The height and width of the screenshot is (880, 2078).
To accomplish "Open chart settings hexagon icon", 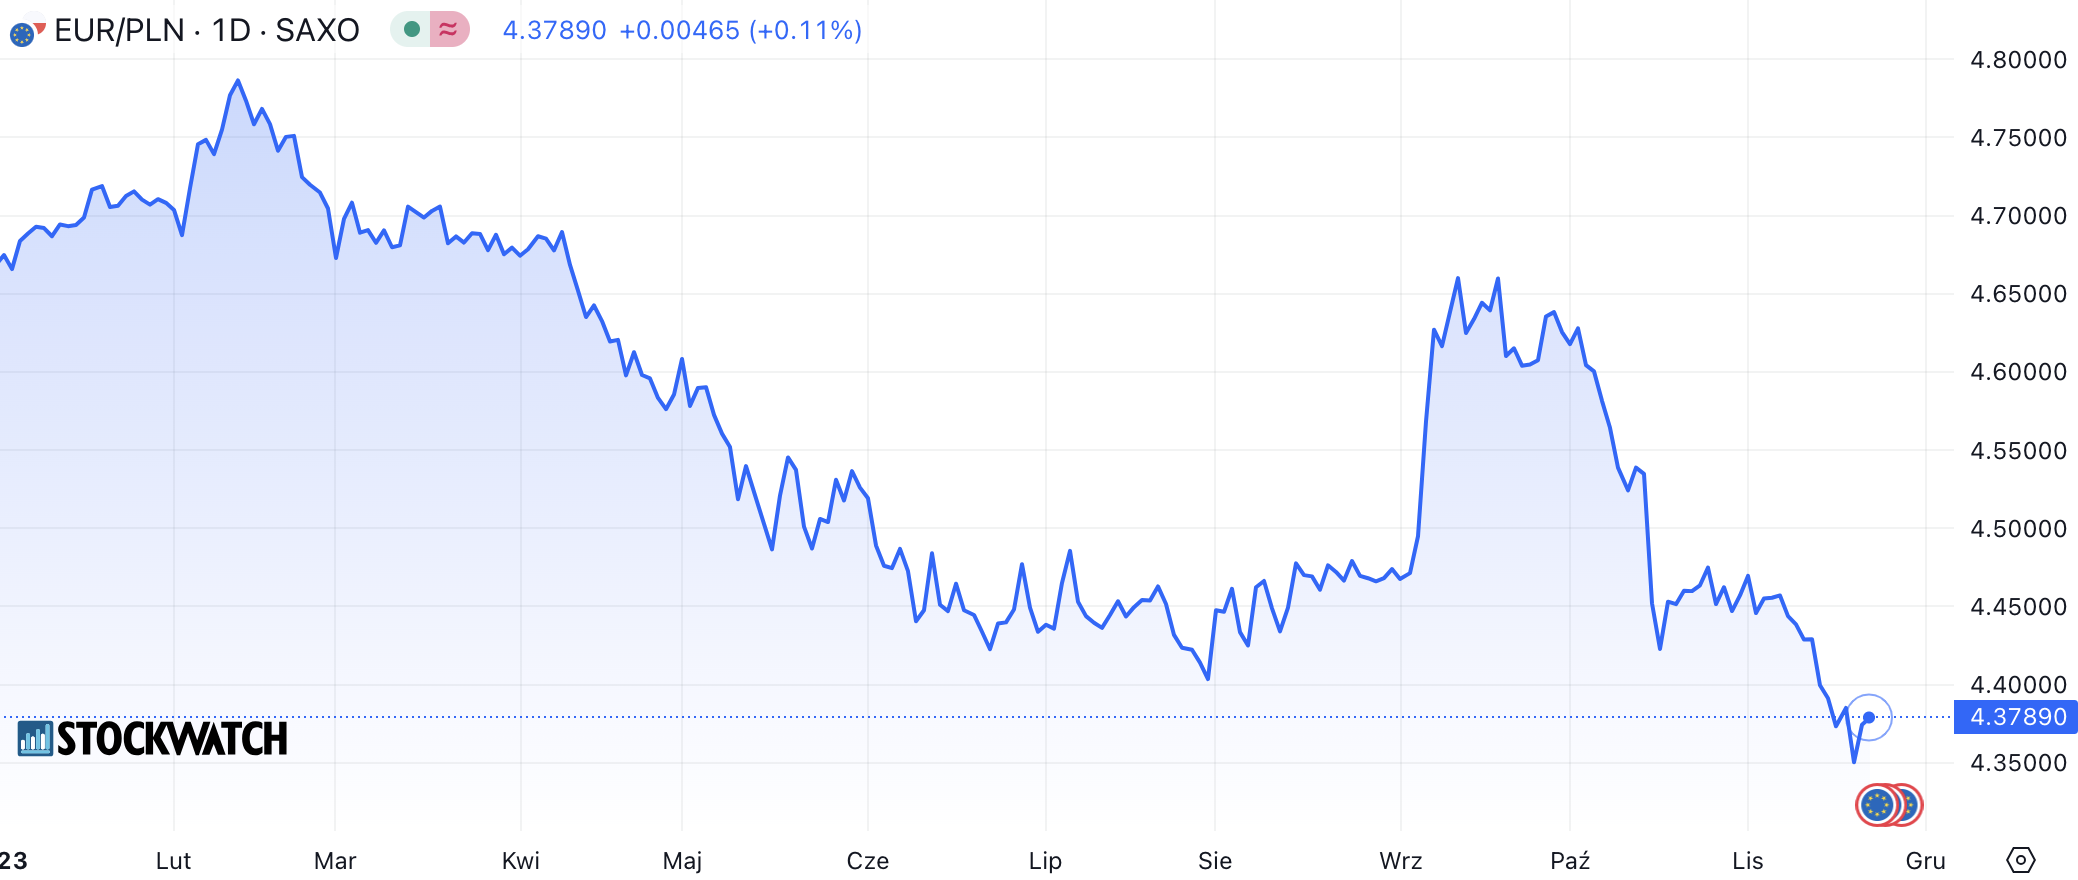I will coord(2020,860).
